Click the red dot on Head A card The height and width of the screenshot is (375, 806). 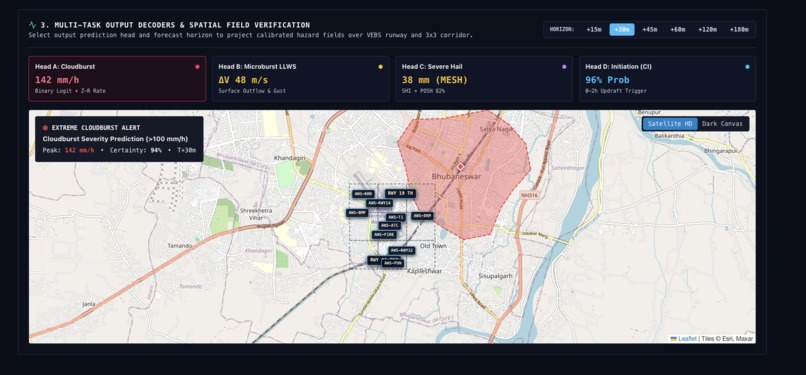point(197,67)
